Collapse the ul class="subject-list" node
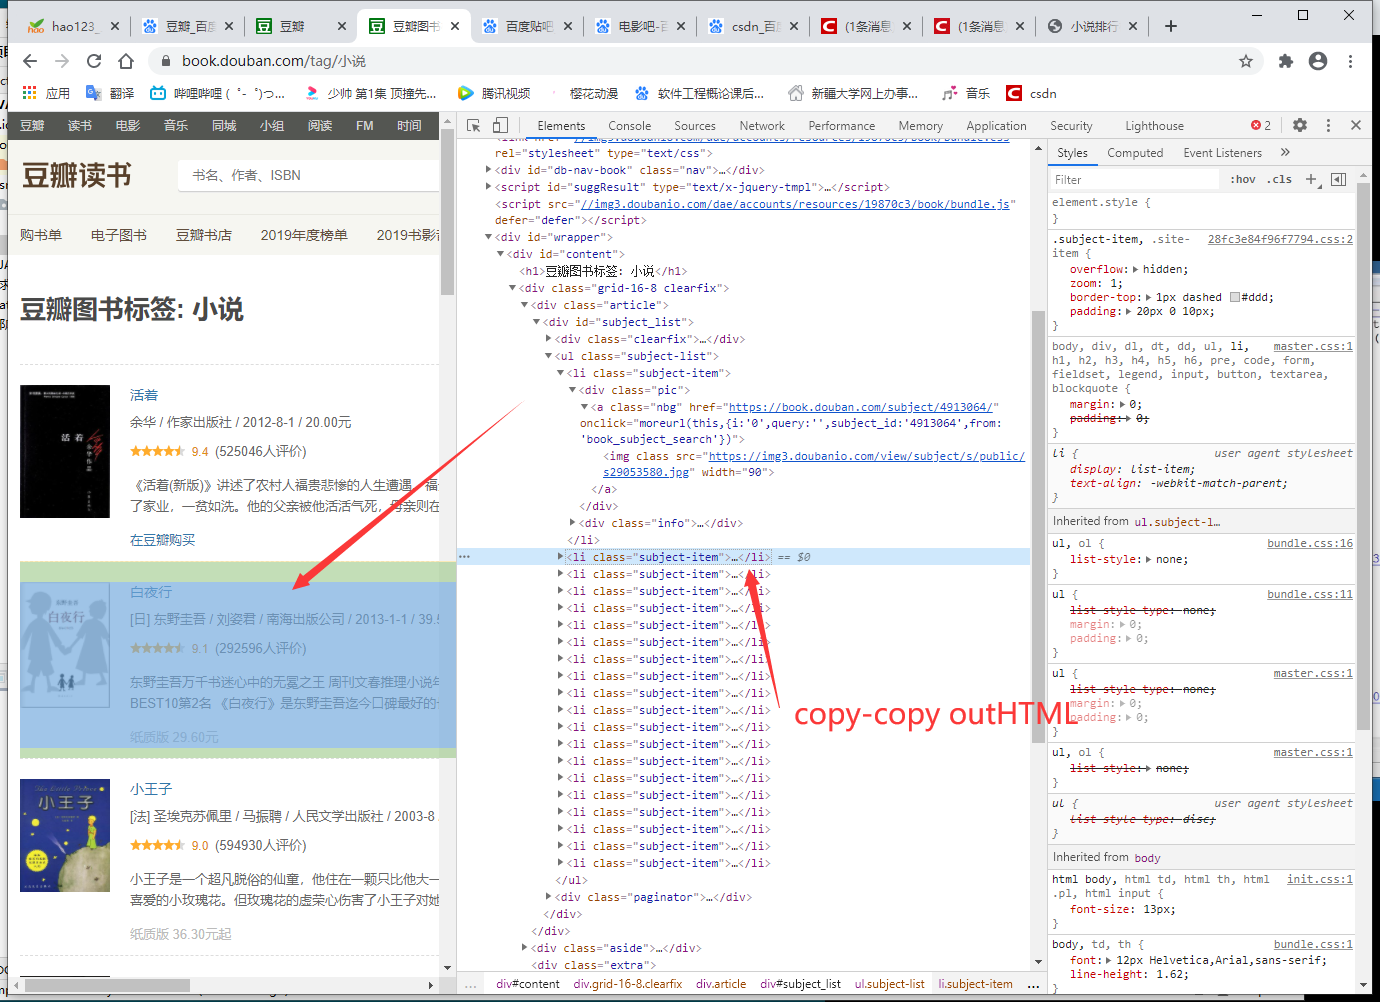Viewport: 1380px width, 1002px height. coord(548,355)
